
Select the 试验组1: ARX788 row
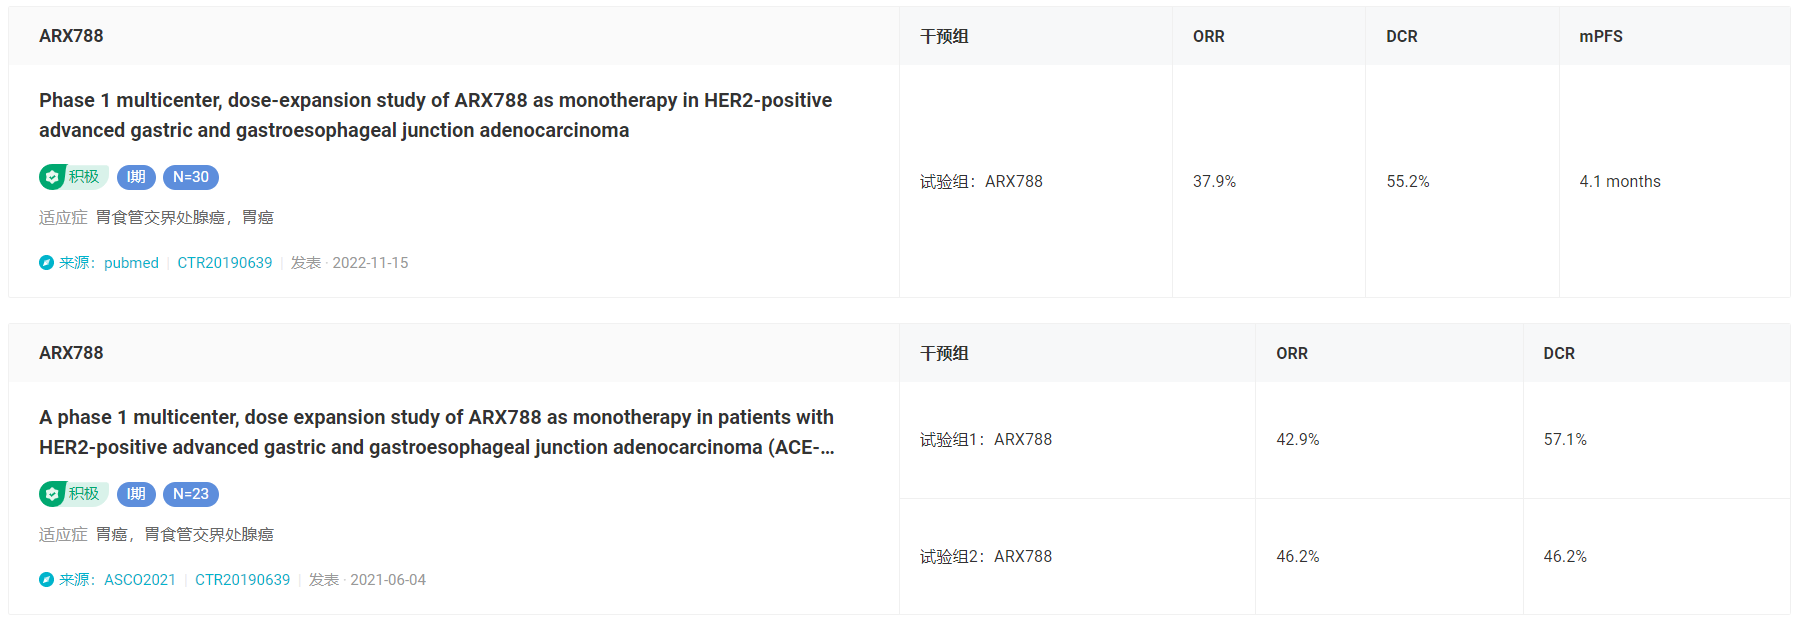(1344, 440)
